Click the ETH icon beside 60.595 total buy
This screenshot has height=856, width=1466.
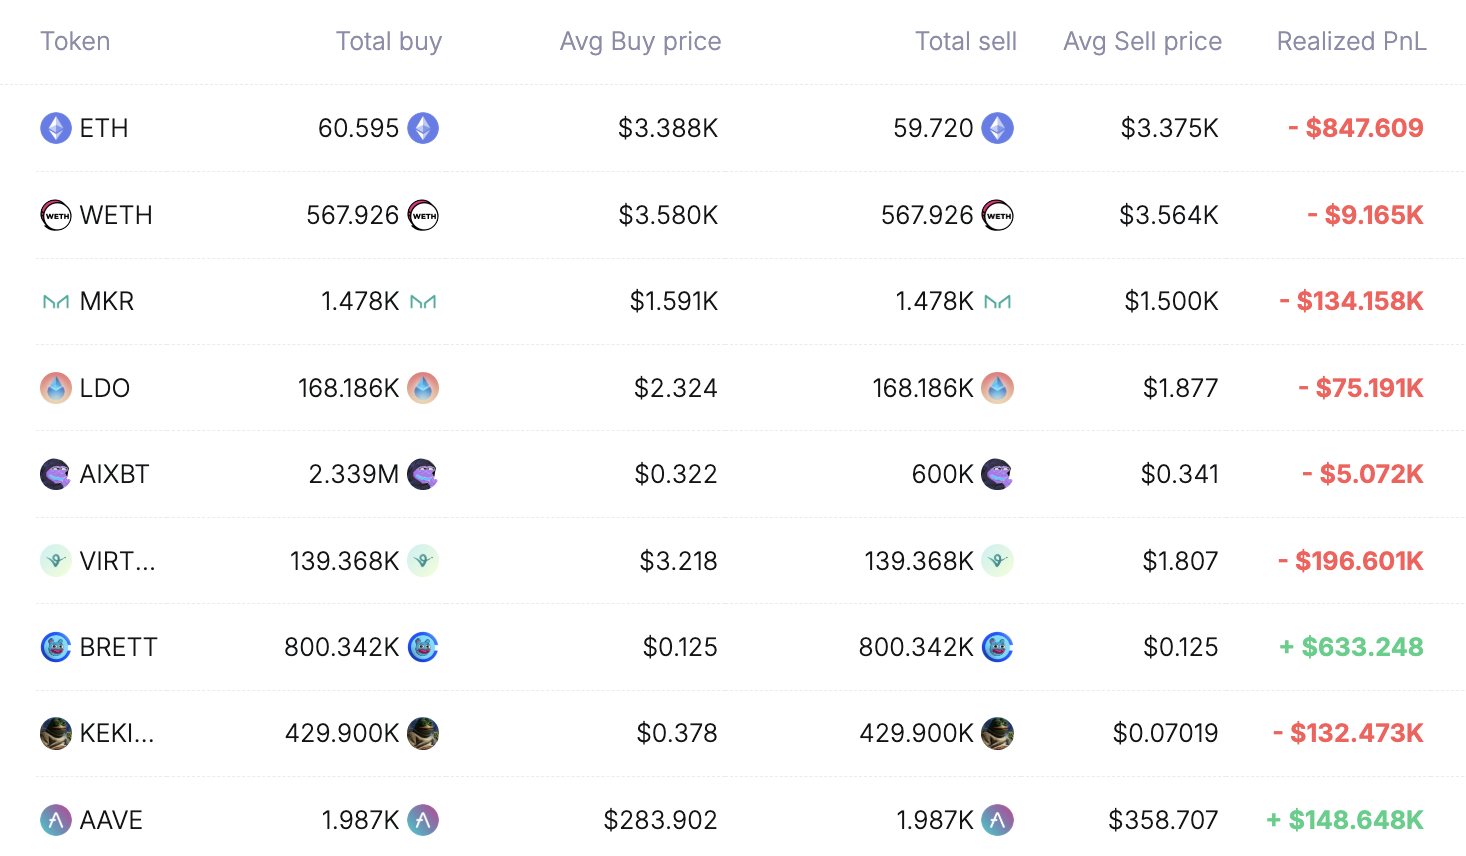(x=423, y=128)
